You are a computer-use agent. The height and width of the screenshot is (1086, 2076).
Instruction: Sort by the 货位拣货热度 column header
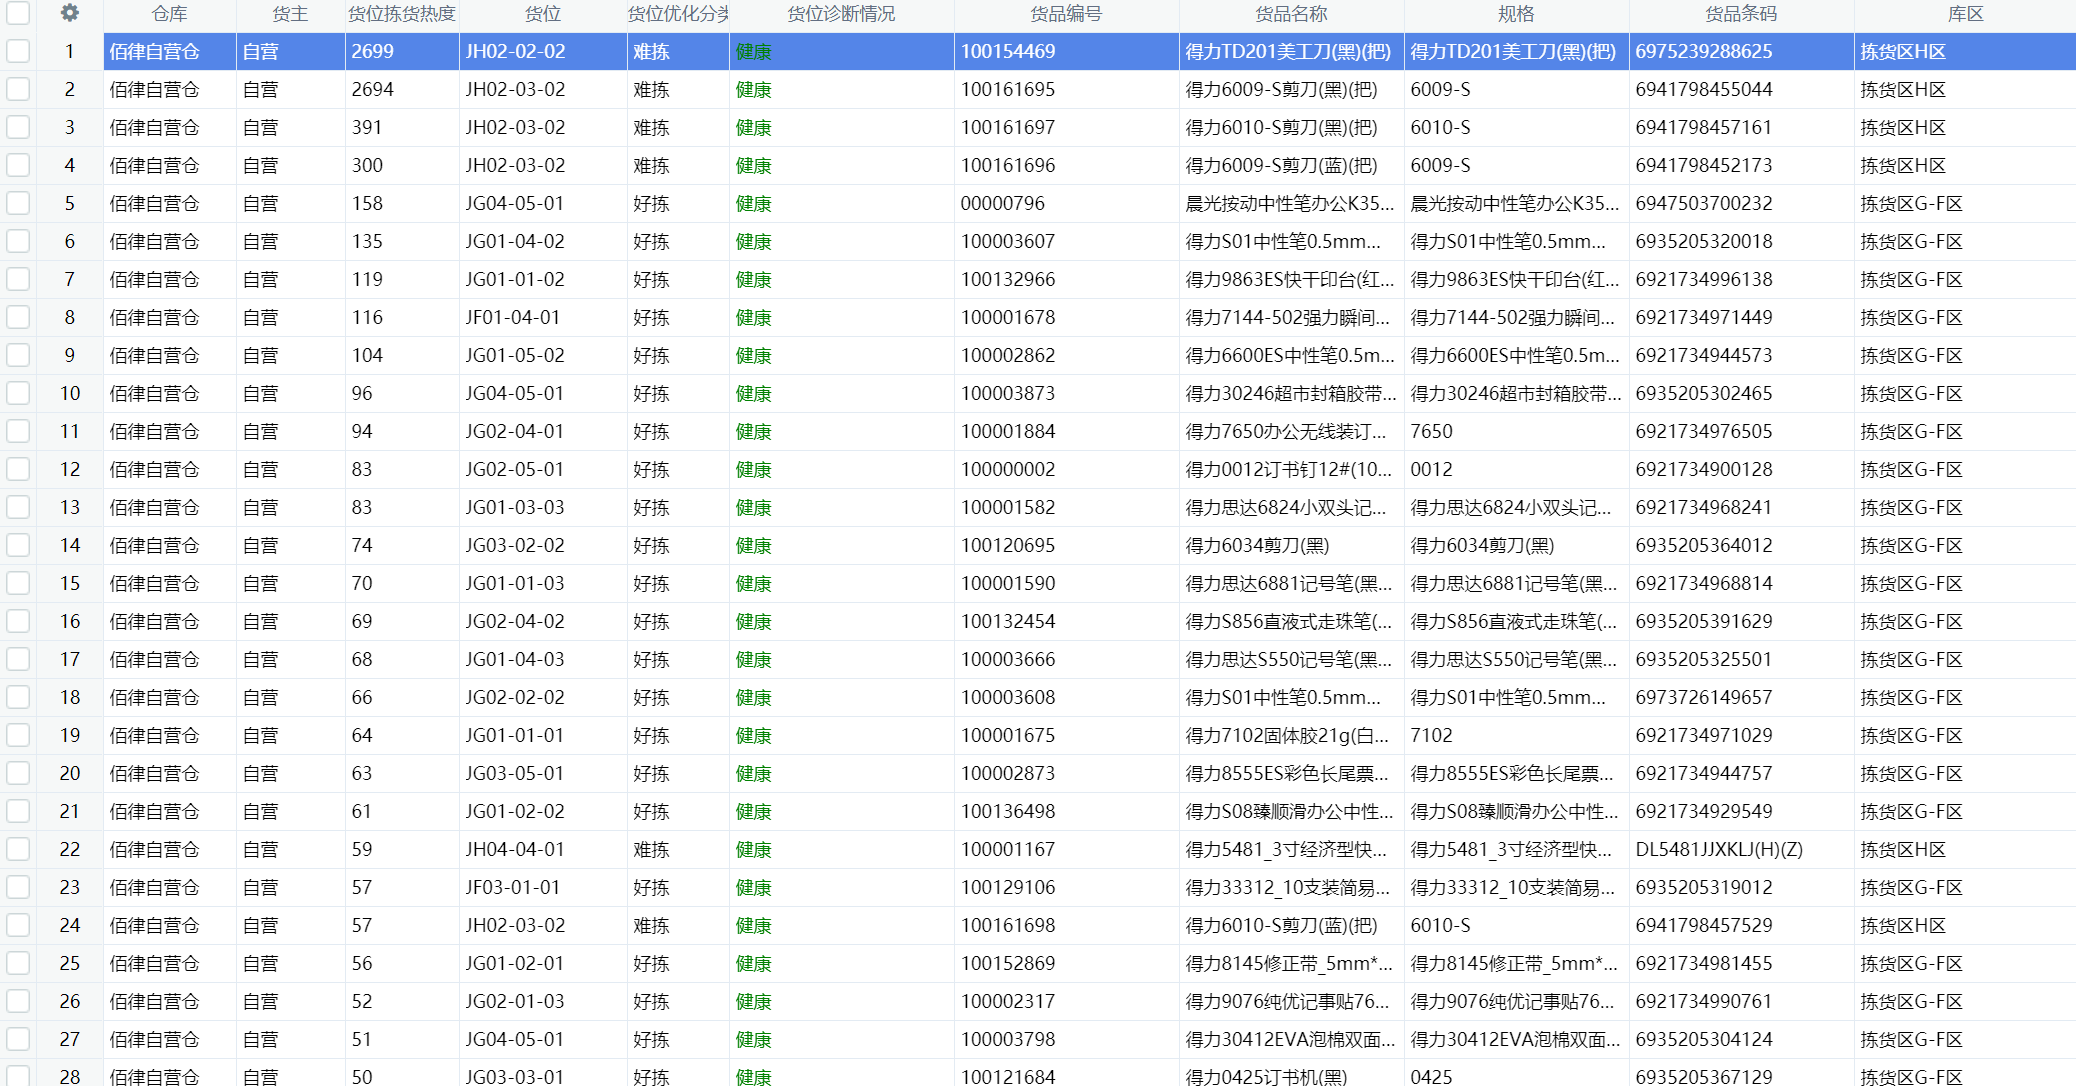[x=402, y=14]
